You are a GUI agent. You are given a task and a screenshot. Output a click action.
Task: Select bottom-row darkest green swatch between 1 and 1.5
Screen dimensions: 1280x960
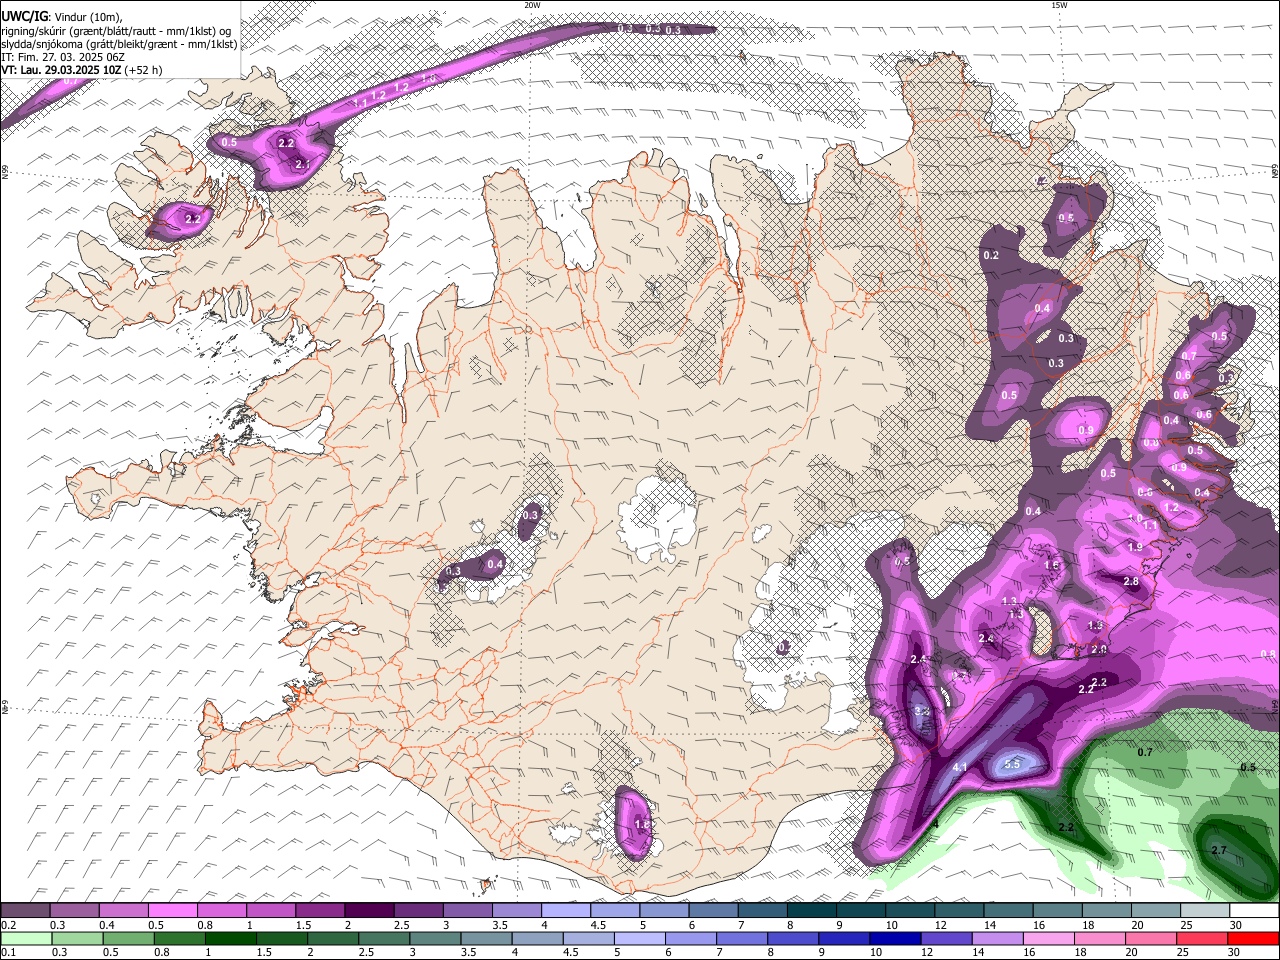pyautogui.click(x=231, y=938)
